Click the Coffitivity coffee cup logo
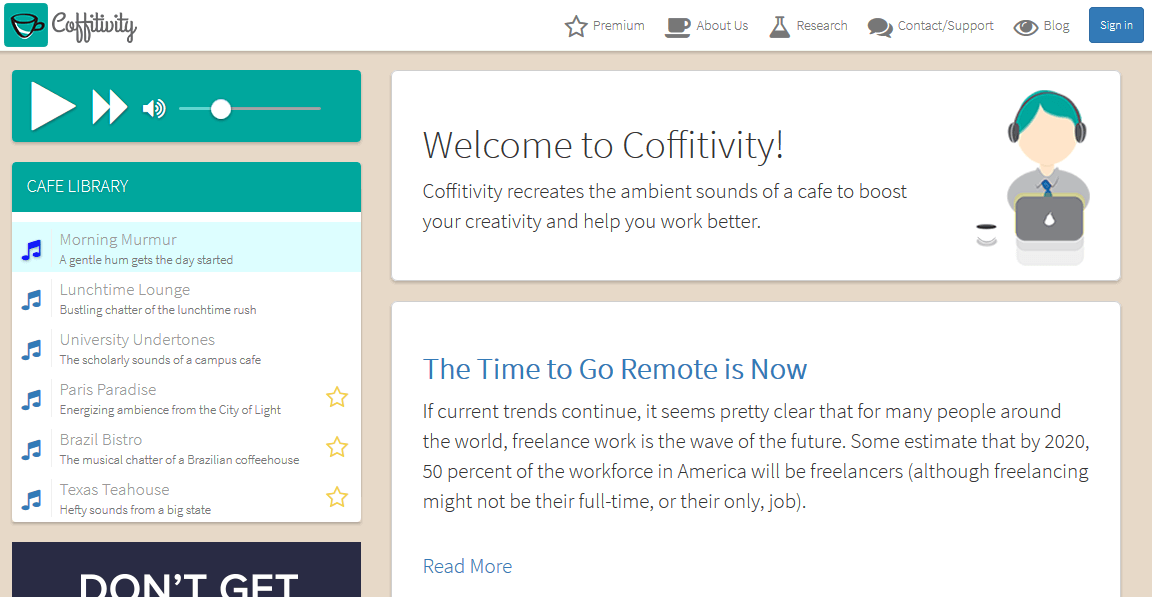1152x597 pixels. (26, 25)
